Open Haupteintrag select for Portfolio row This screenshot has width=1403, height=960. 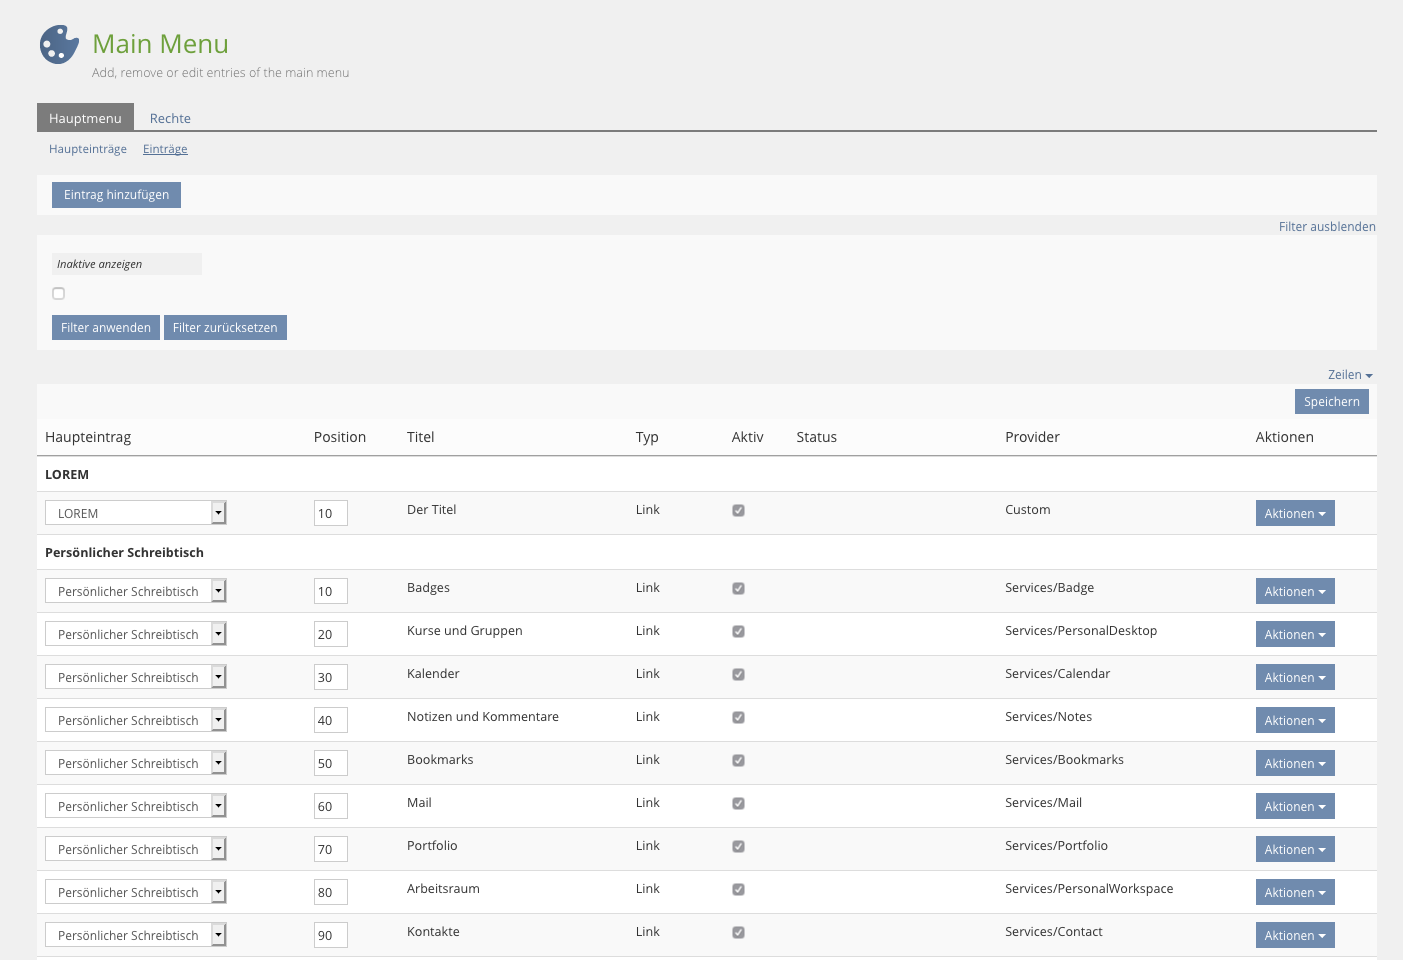point(136,849)
